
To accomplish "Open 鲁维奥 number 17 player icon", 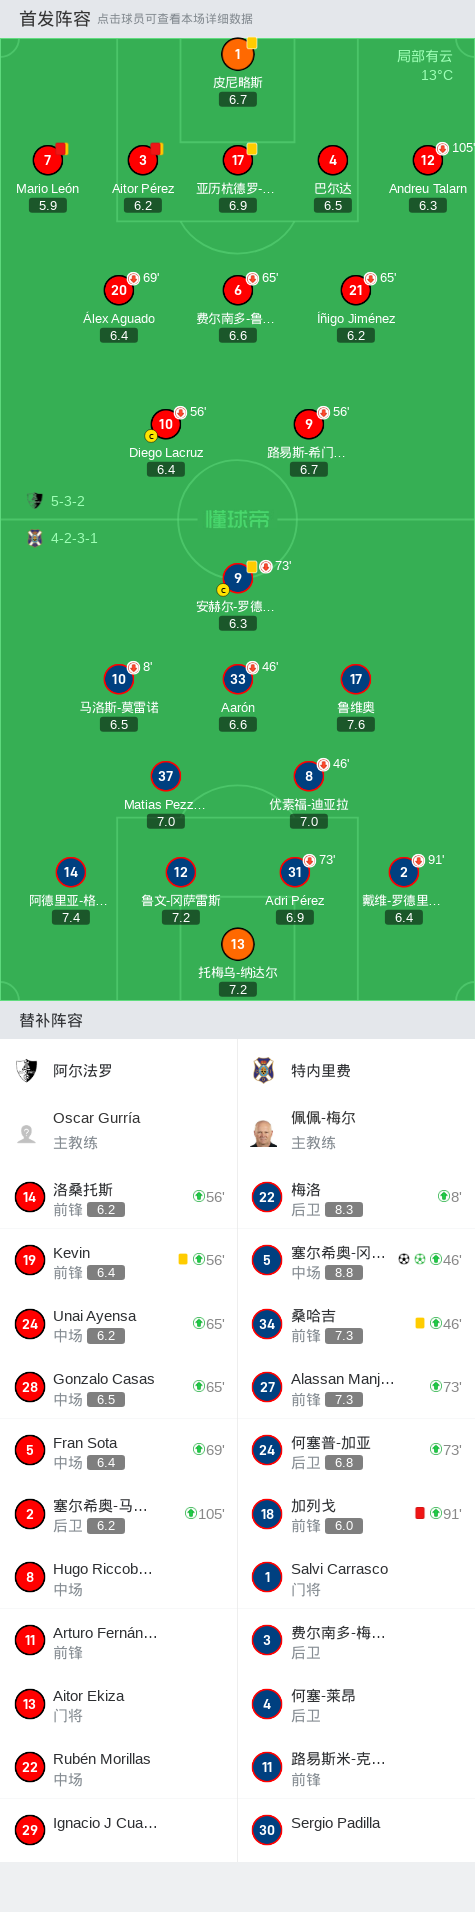I will click(356, 679).
